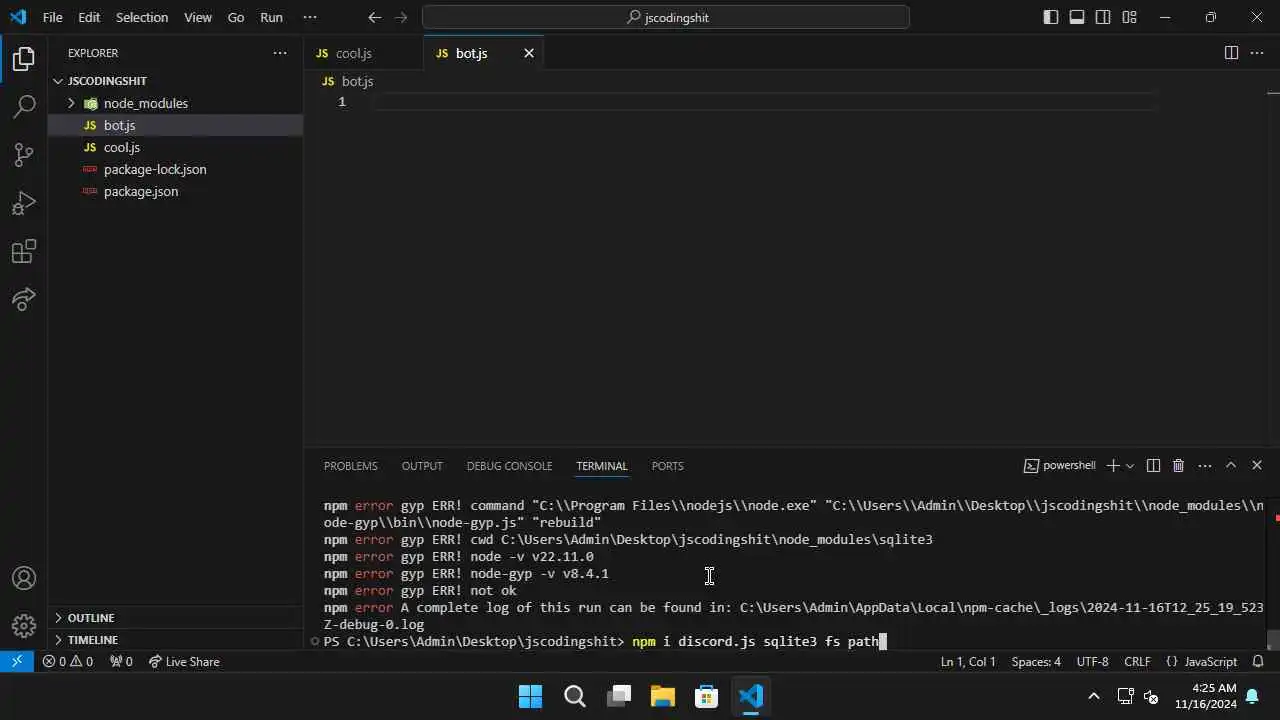This screenshot has width=1280, height=720.
Task: Open the Live Share view icon
Action: point(24,299)
